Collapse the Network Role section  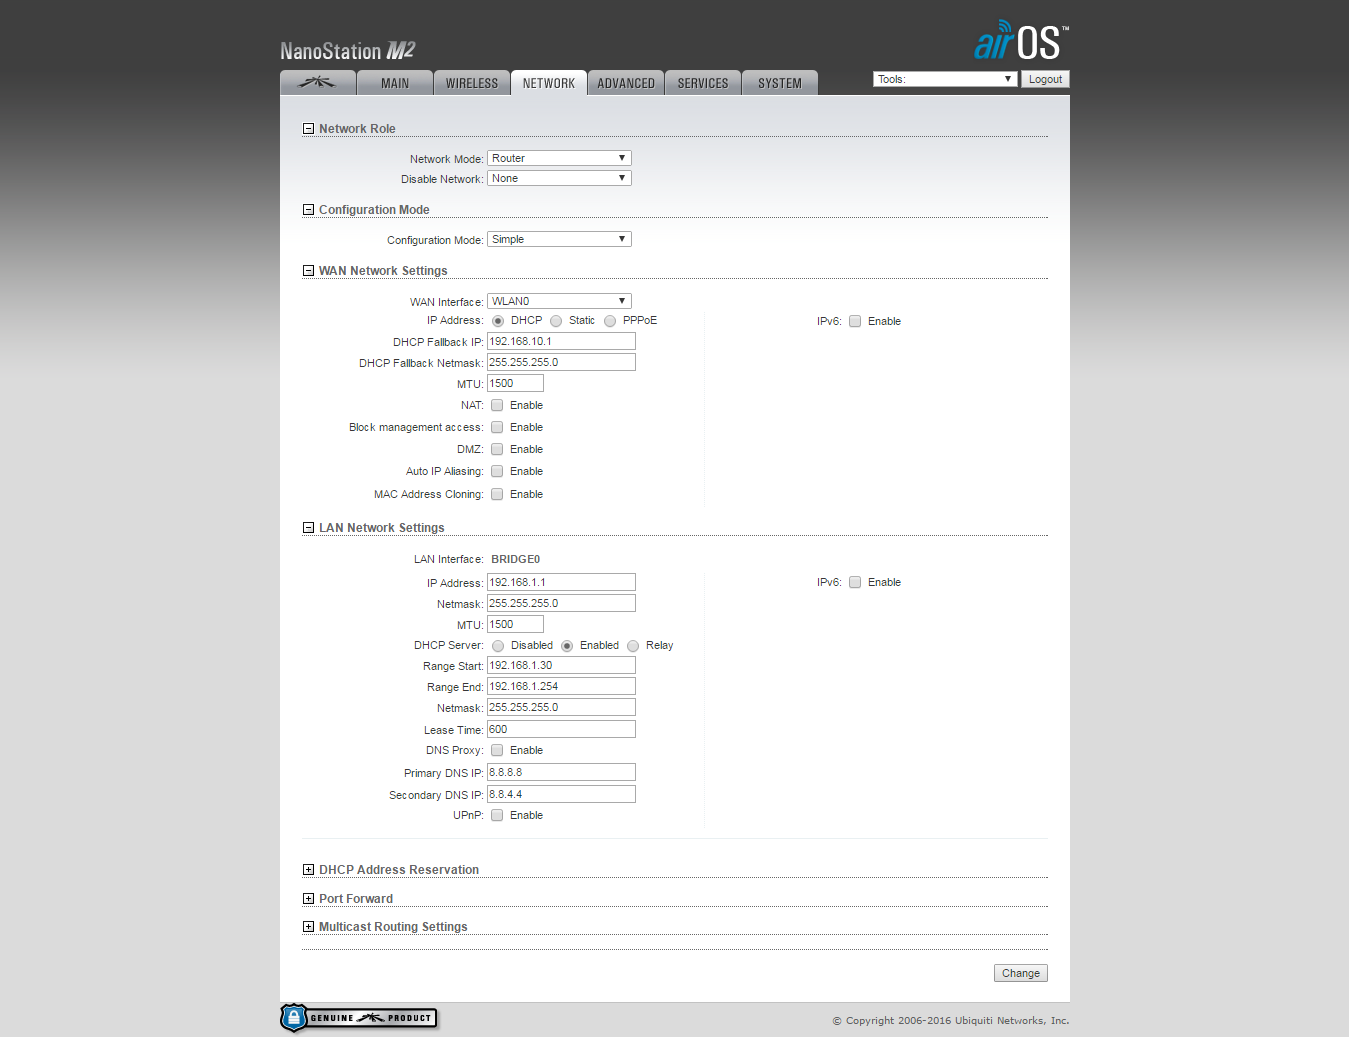click(x=308, y=129)
